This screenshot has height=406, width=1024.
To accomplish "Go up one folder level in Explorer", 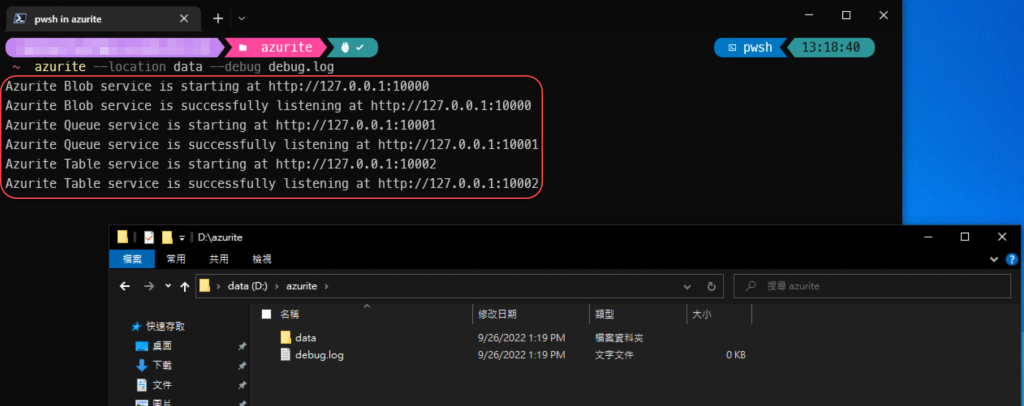I will click(185, 286).
